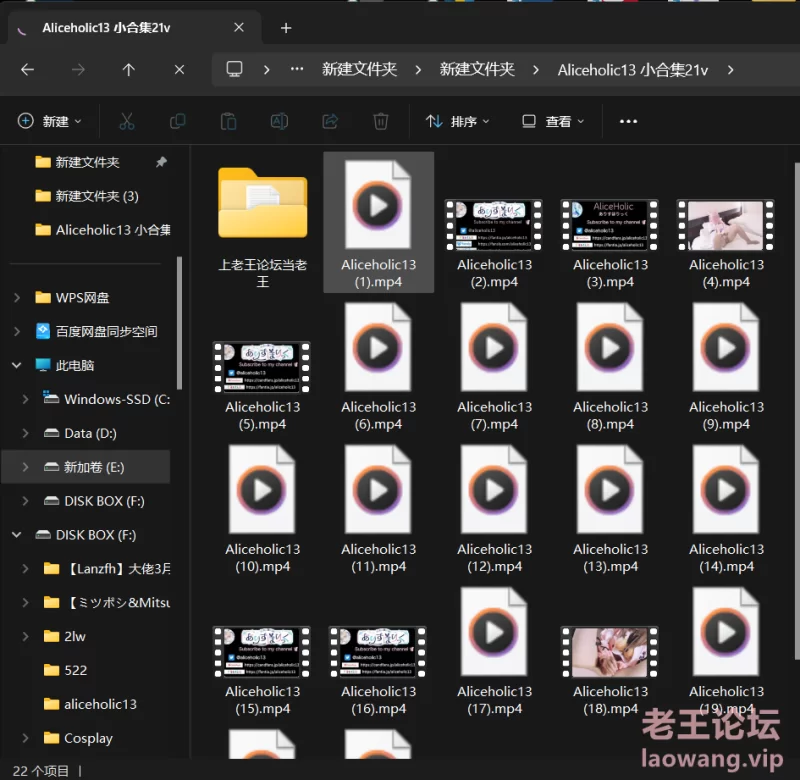Go back to the previous folder

click(28, 69)
